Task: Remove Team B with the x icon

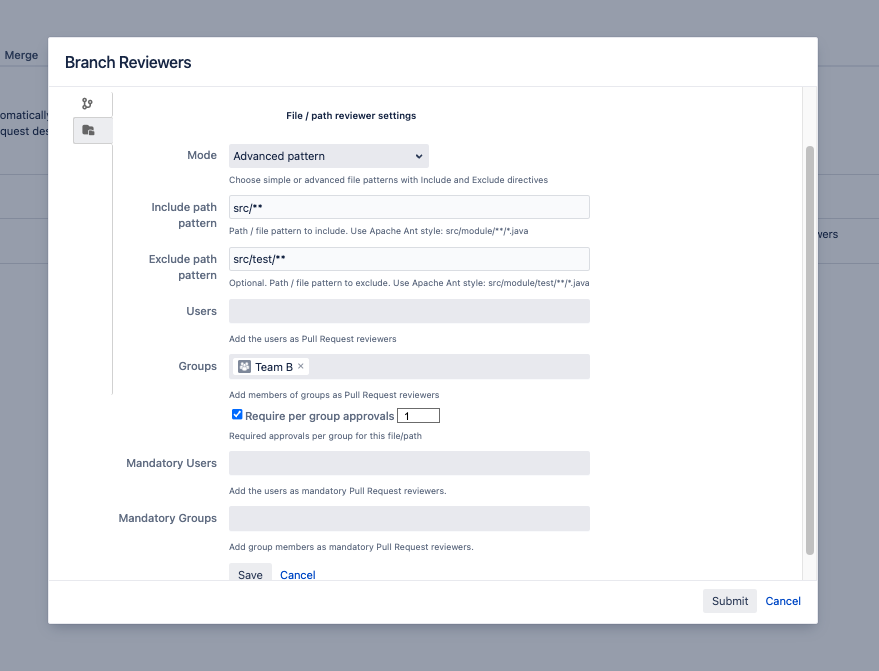Action: (301, 366)
